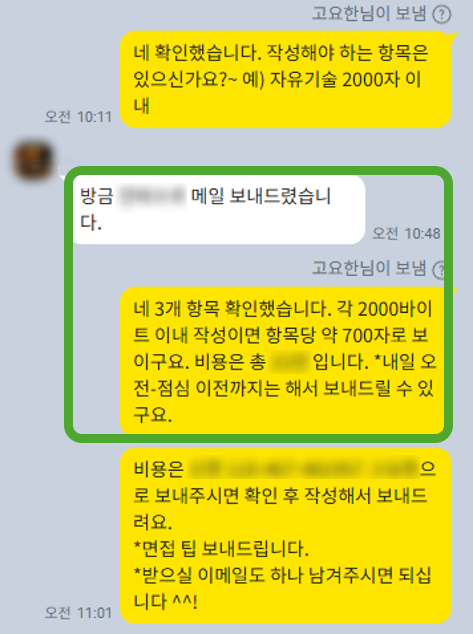Click the tail of the top yellow bubble
The height and width of the screenshot is (634, 473).
(454, 37)
